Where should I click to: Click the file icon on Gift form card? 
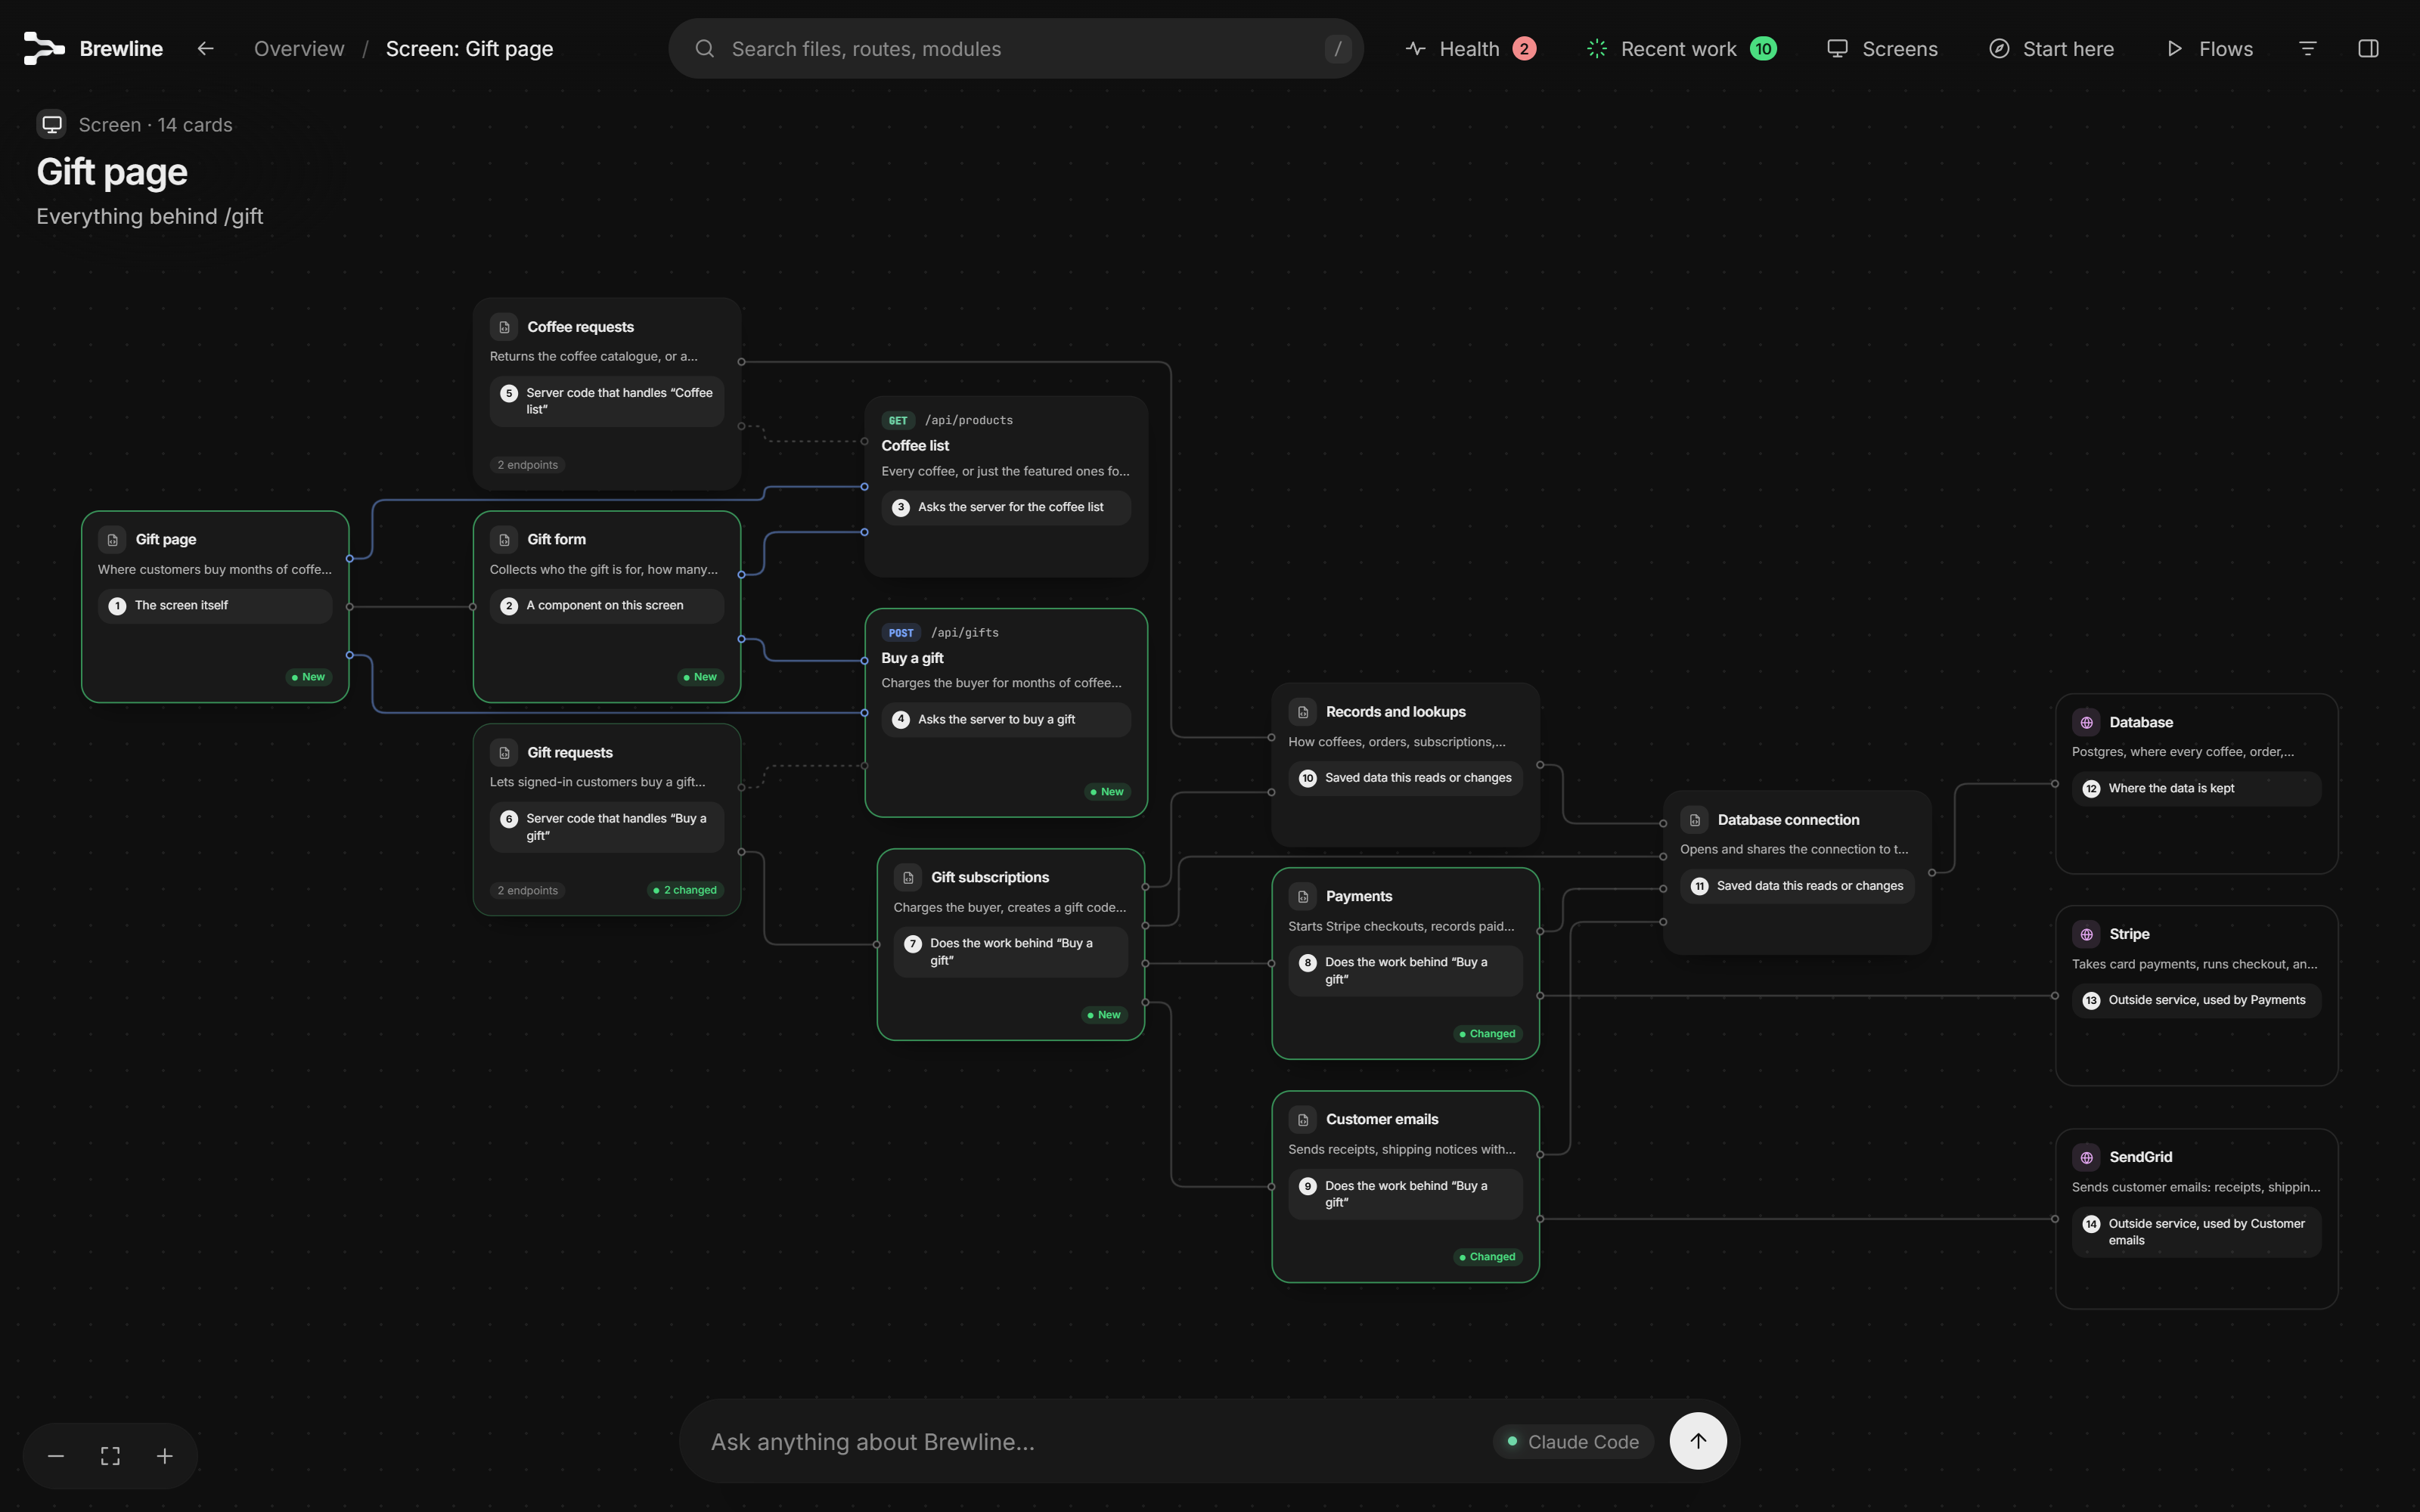coord(504,540)
